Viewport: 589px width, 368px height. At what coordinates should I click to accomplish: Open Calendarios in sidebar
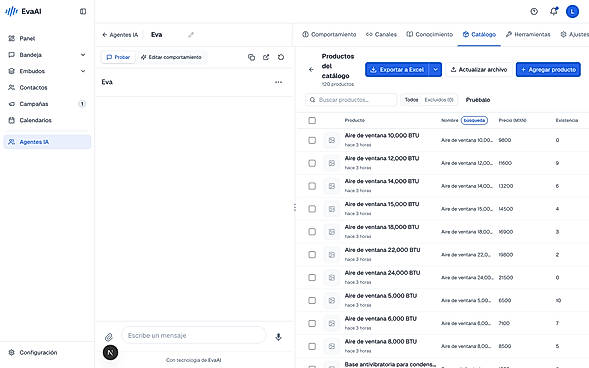47,120
